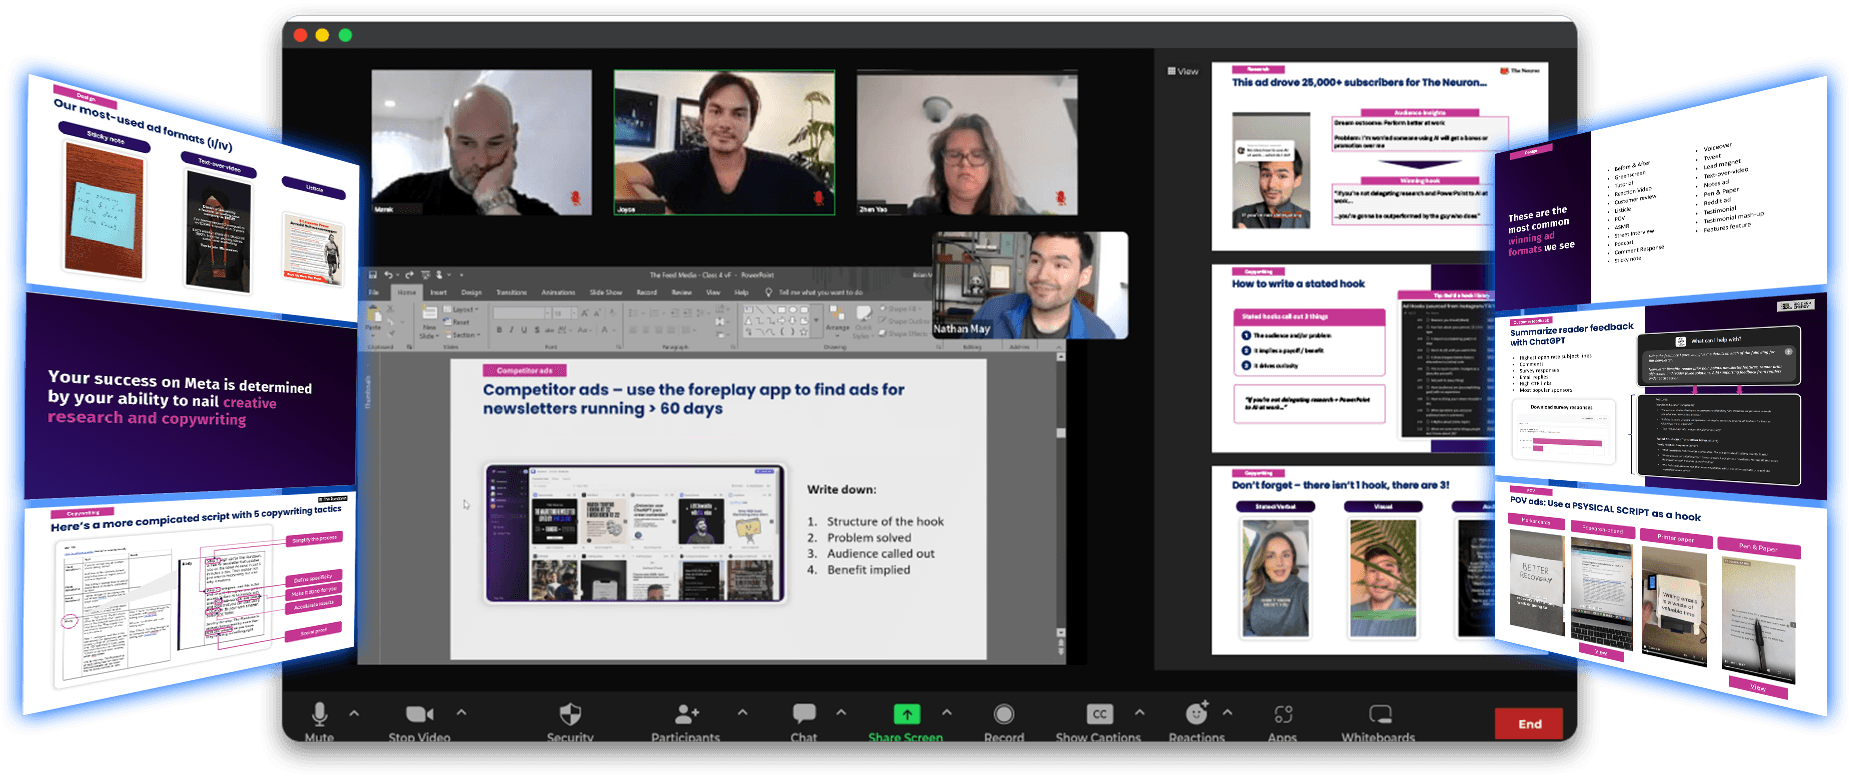The height and width of the screenshot is (777, 1849).
Task: Click the PowerPoint Redo arrow
Action: click(409, 275)
